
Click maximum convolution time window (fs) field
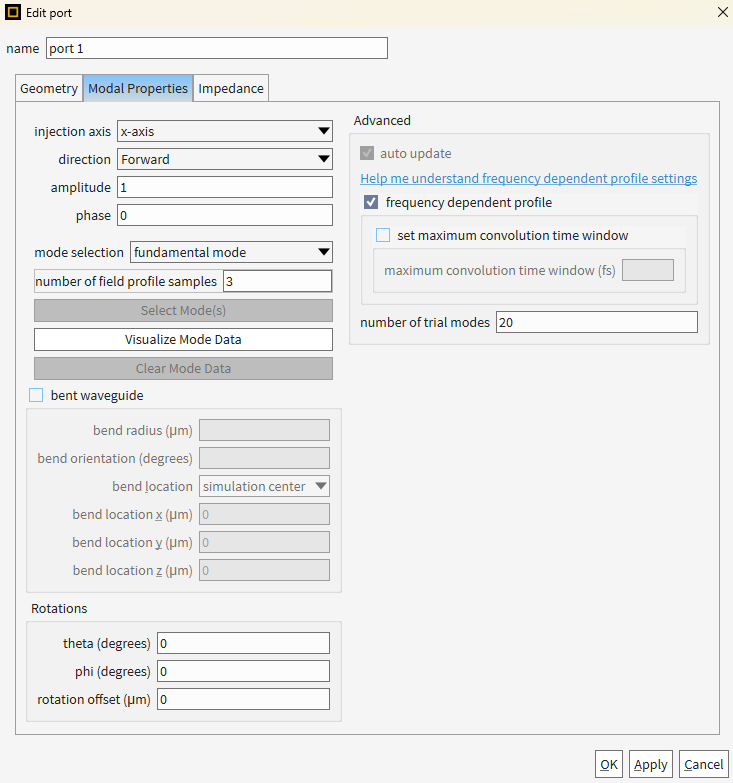pyautogui.click(x=648, y=270)
